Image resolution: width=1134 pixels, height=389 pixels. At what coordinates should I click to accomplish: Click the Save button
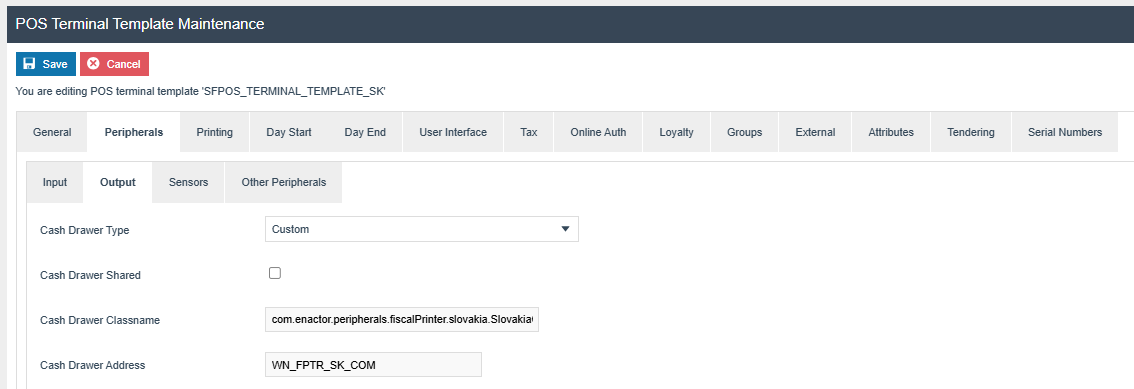[46, 64]
